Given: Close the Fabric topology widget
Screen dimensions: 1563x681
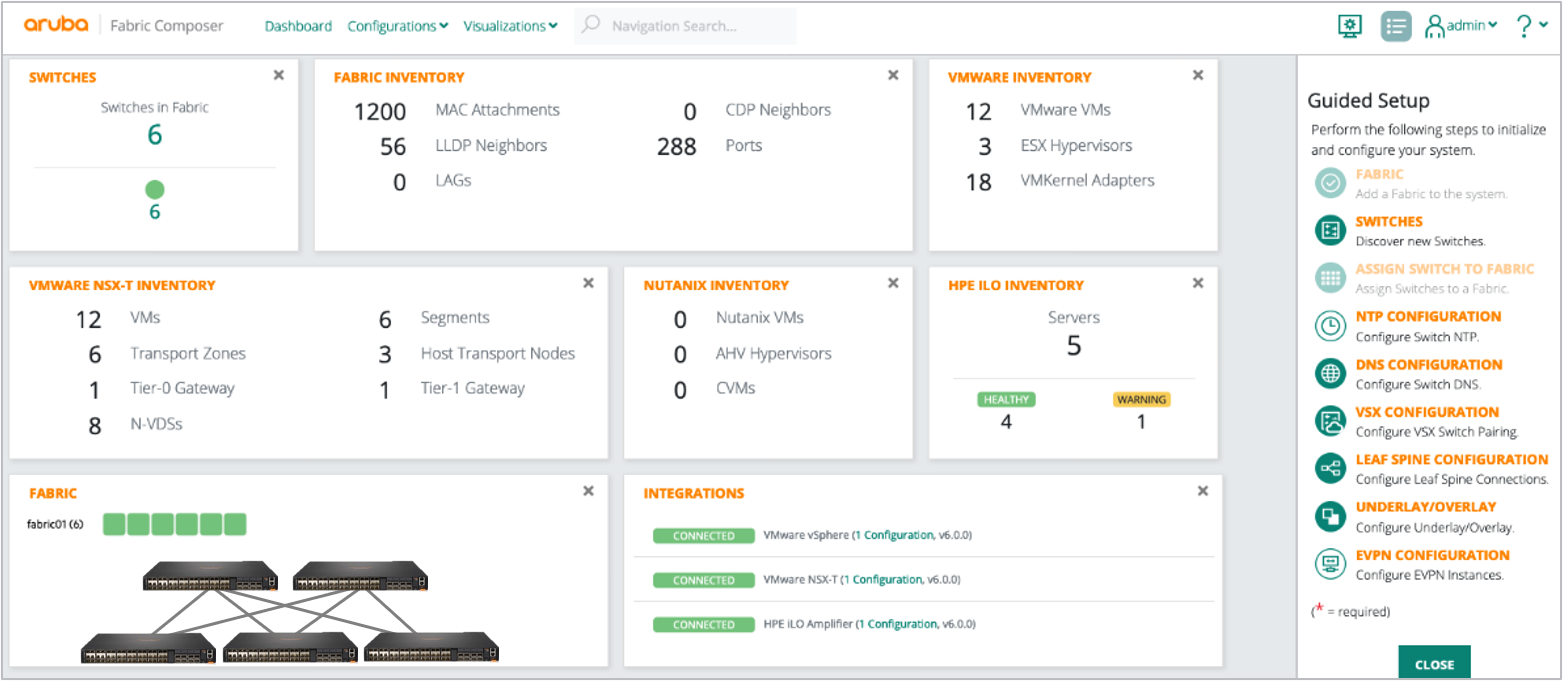Looking at the screenshot, I should [589, 491].
